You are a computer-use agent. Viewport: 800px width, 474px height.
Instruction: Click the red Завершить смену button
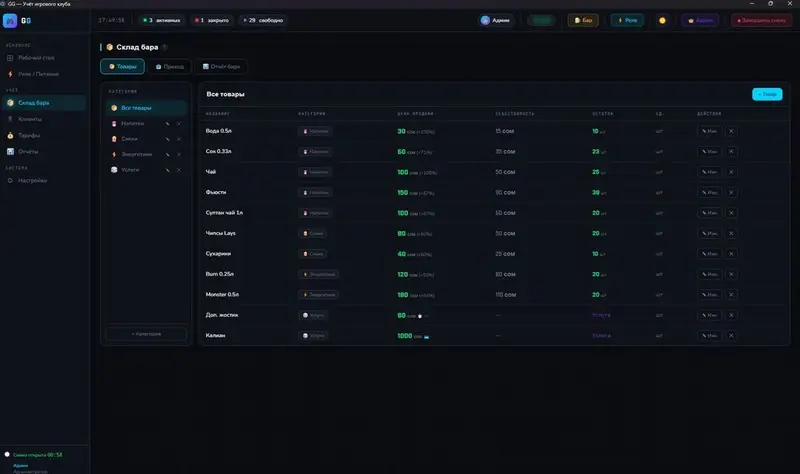[x=761, y=20]
